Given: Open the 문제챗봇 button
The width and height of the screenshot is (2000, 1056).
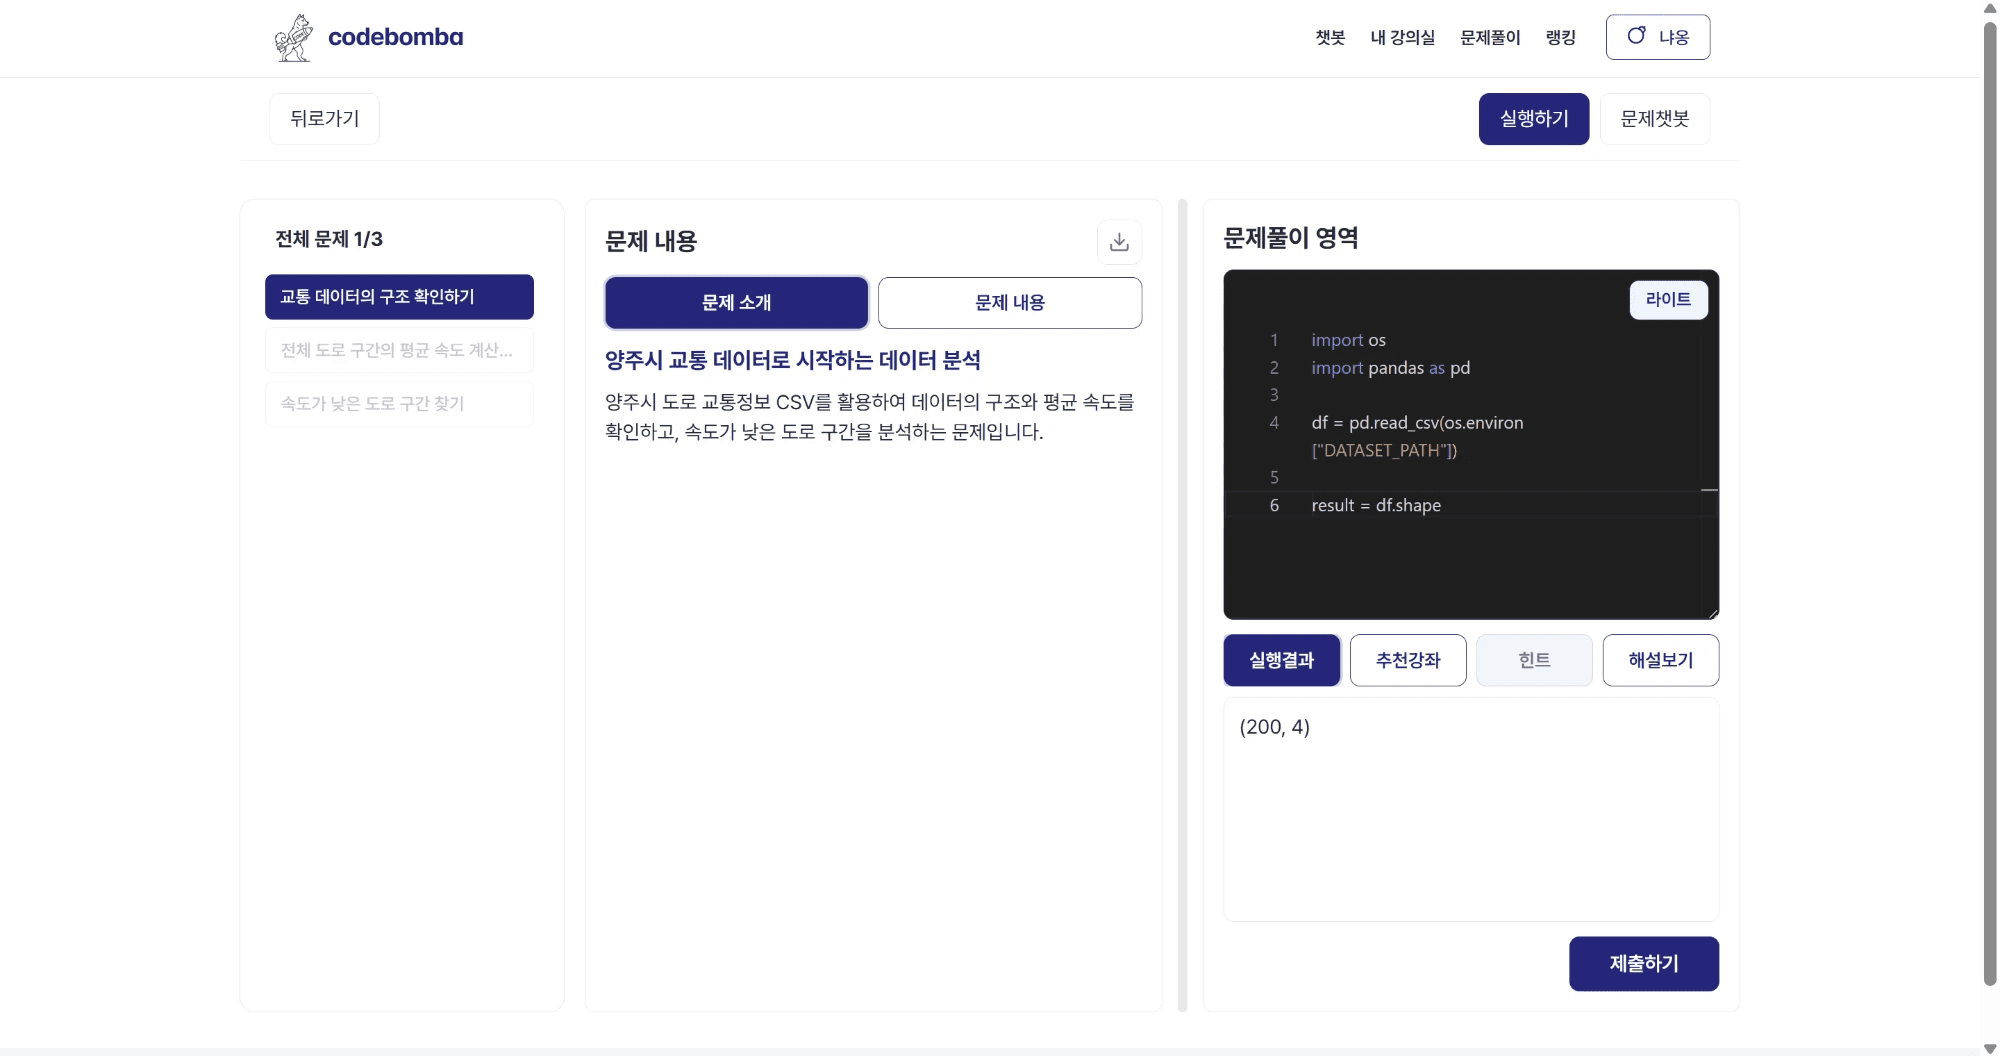Looking at the screenshot, I should 1655,119.
